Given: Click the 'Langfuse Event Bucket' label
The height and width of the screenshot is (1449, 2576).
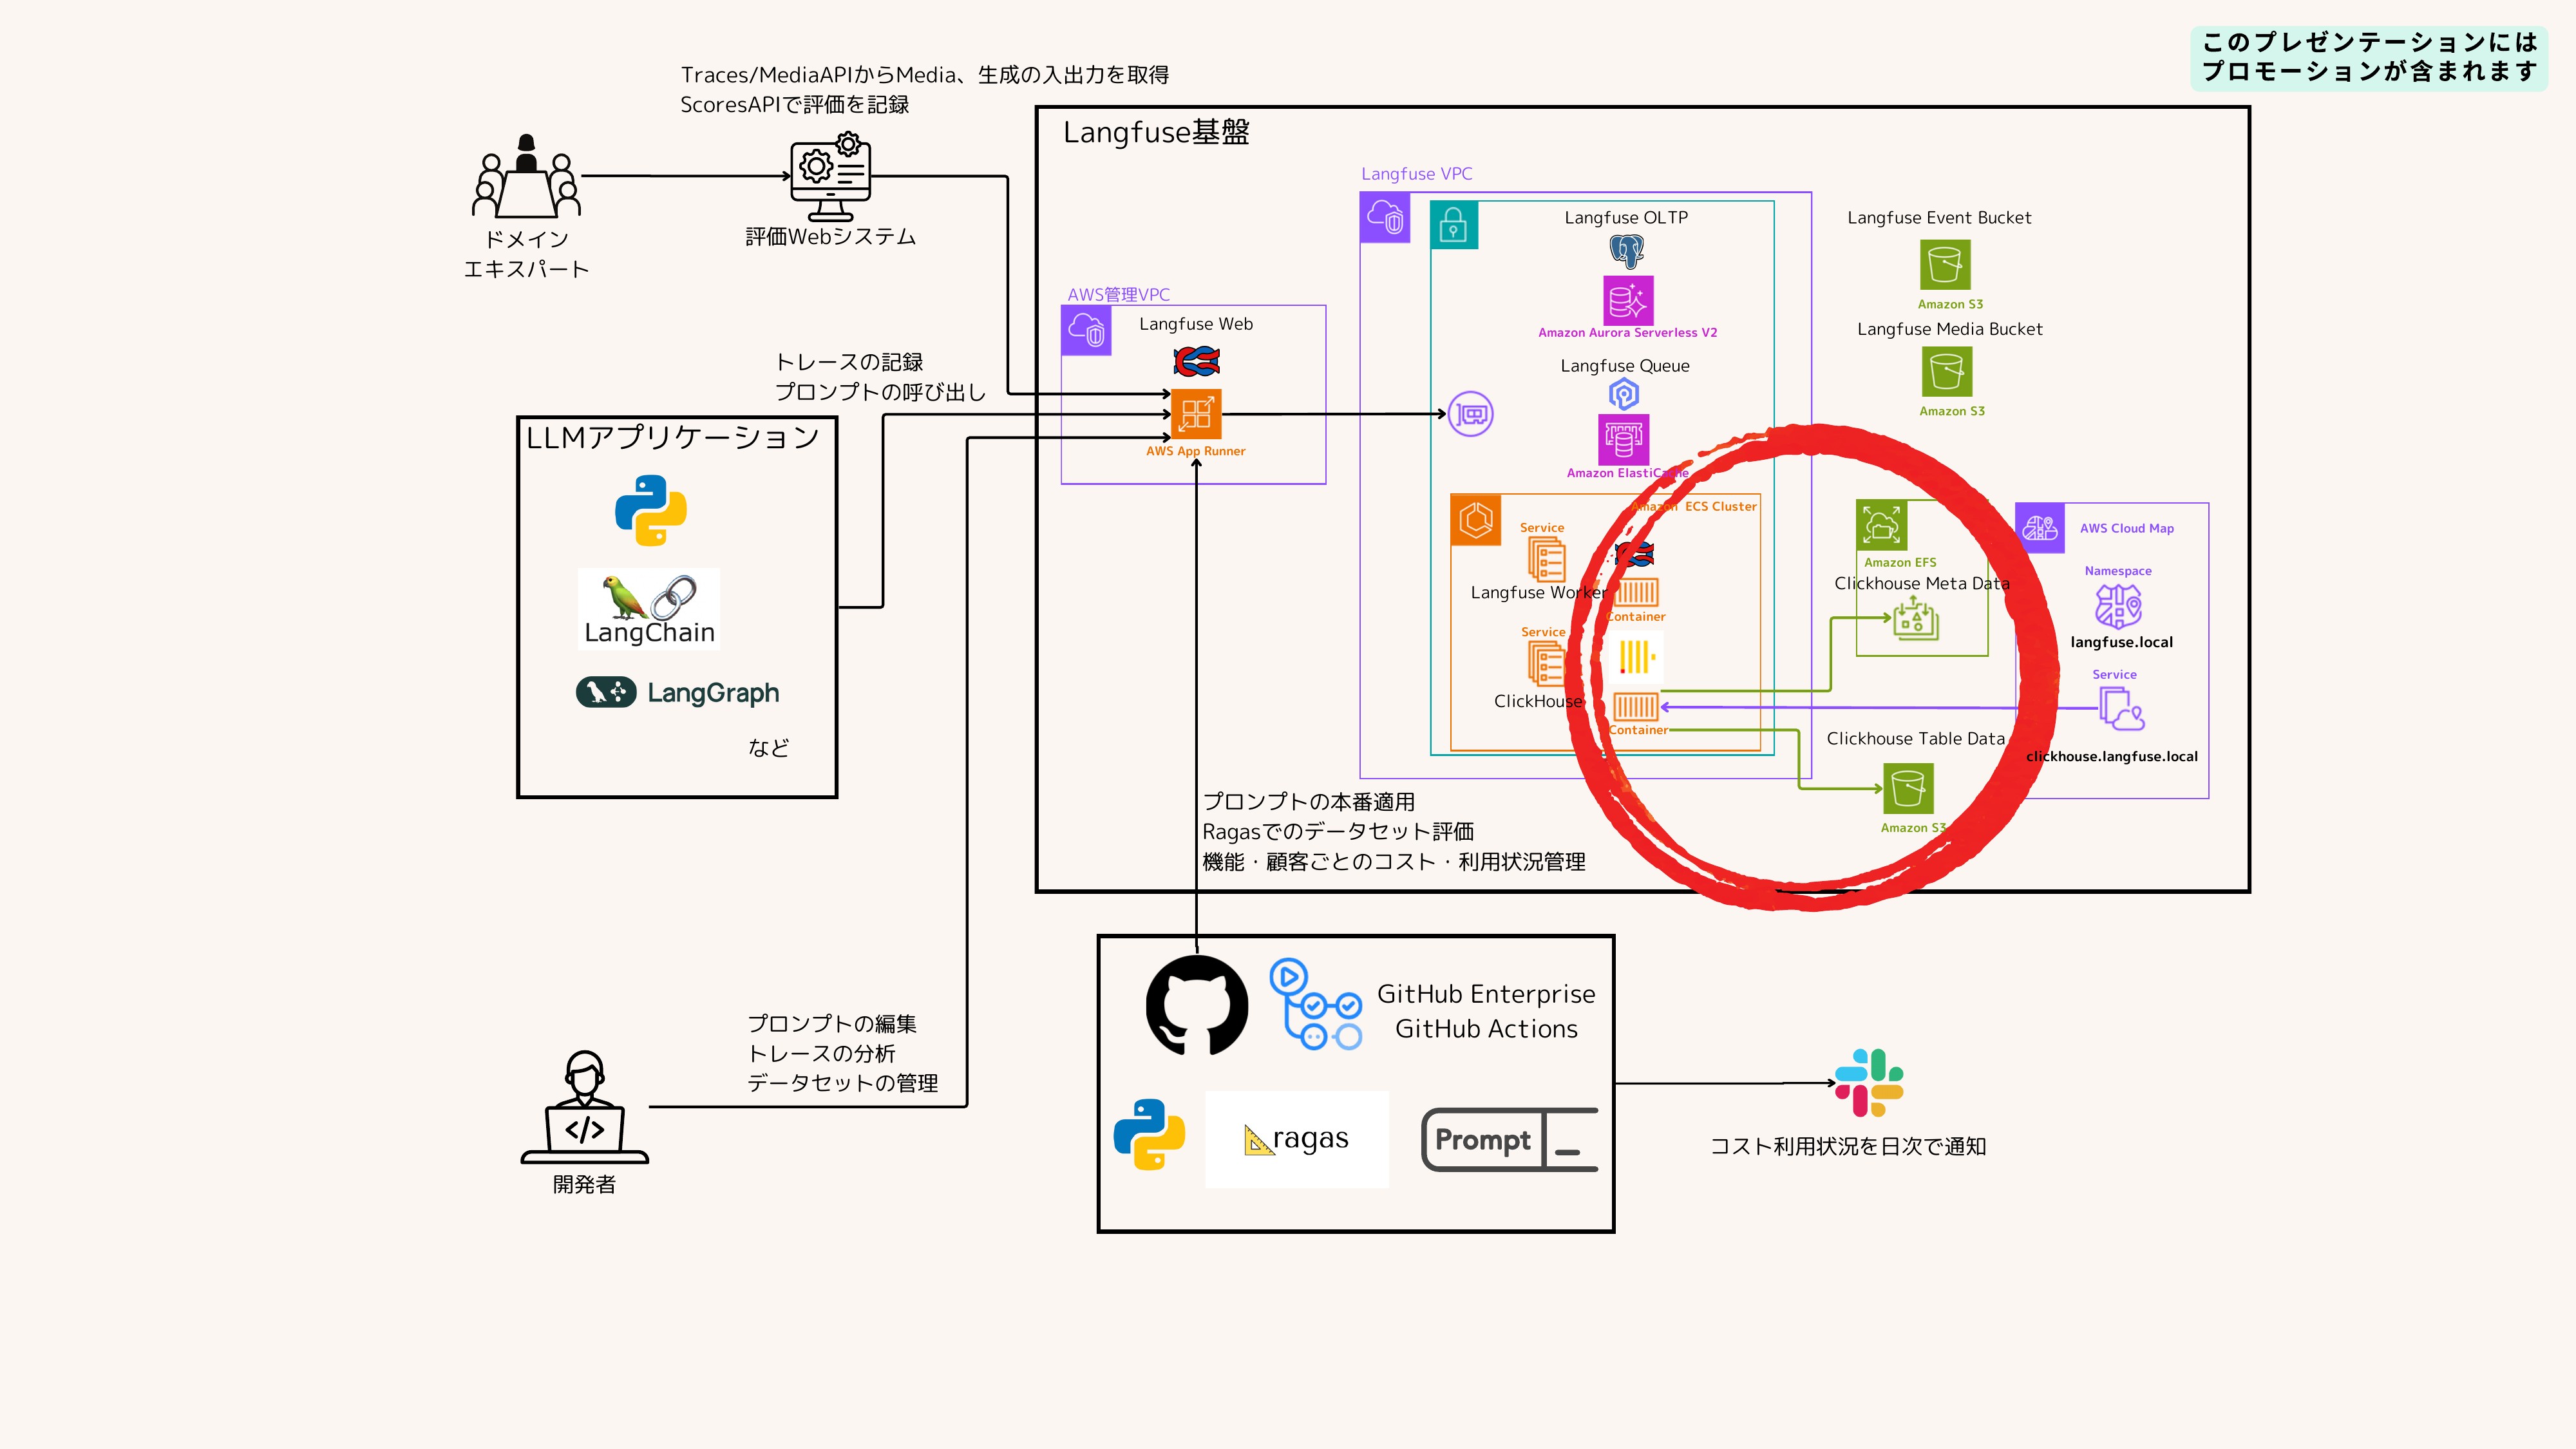Looking at the screenshot, I should click(x=1939, y=217).
